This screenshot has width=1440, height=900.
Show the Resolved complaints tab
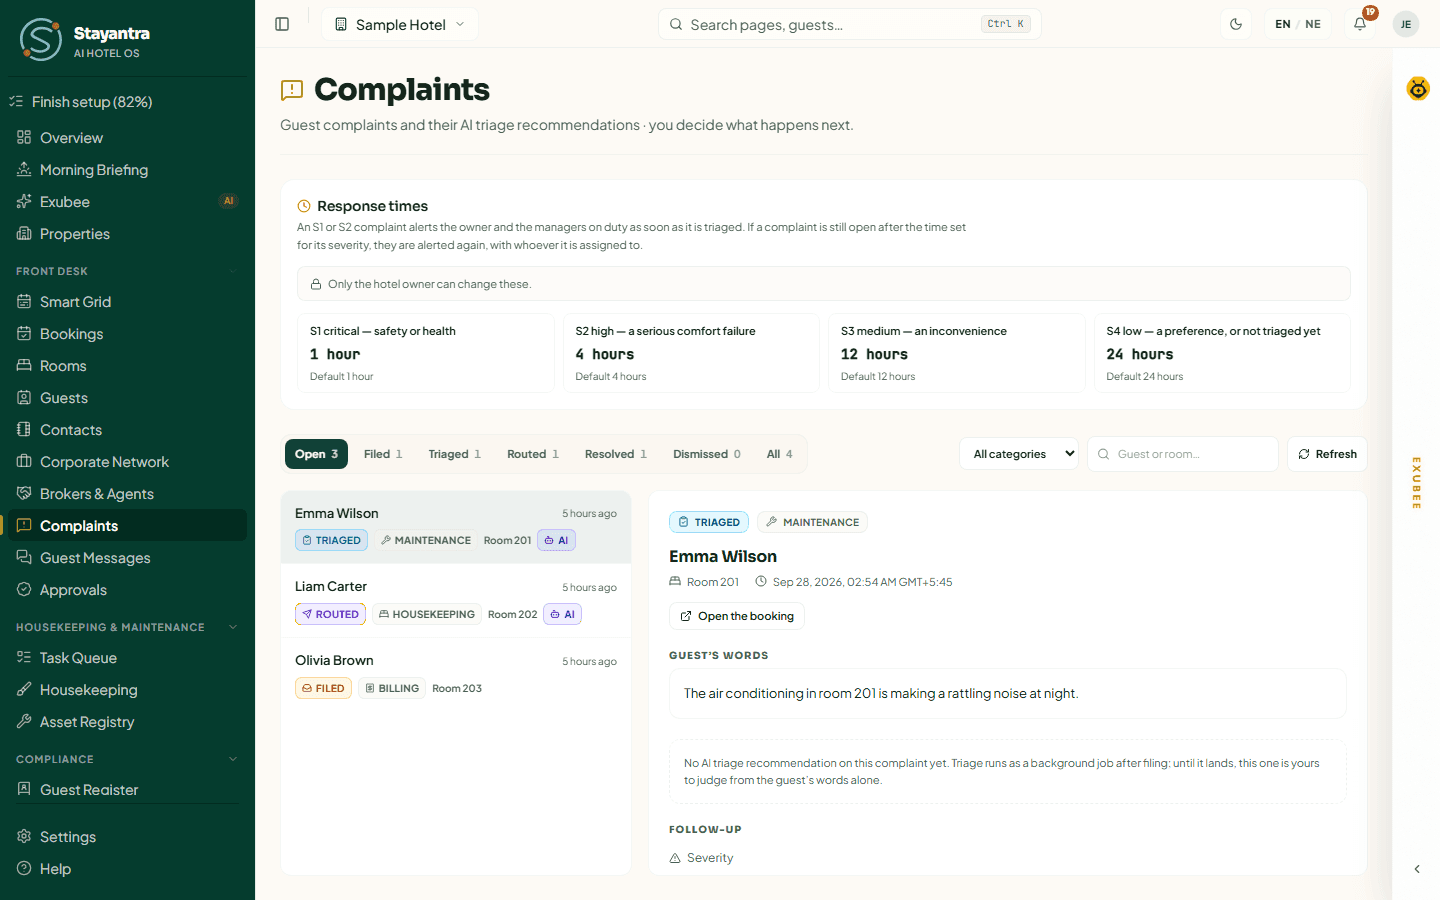[x=616, y=454]
